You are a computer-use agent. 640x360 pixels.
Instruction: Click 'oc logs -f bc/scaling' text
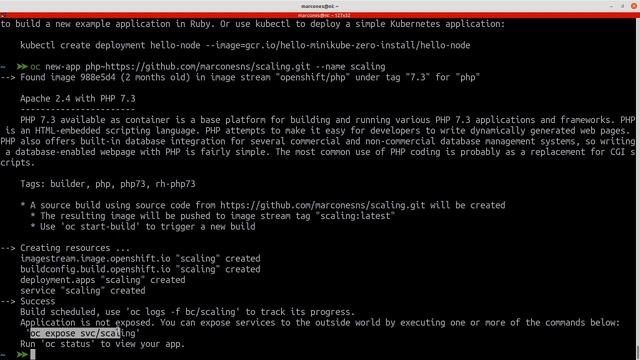(x=182, y=312)
